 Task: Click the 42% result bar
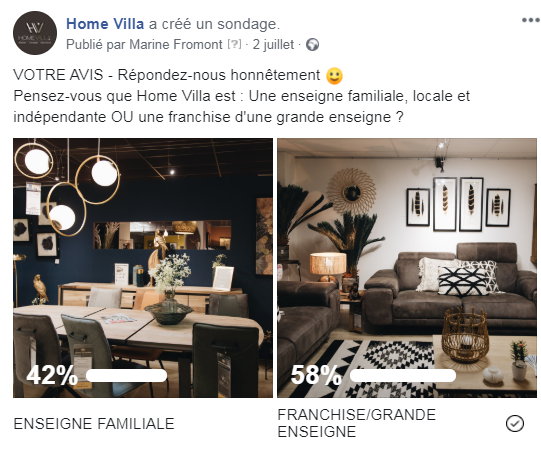coord(126,375)
